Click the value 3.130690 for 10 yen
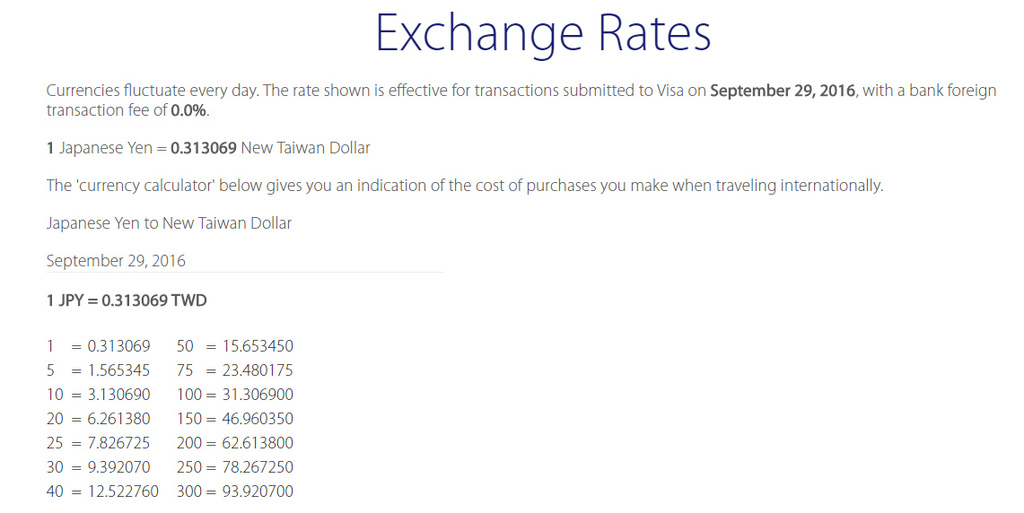Image resolution: width=1024 pixels, height=513 pixels. 119,394
